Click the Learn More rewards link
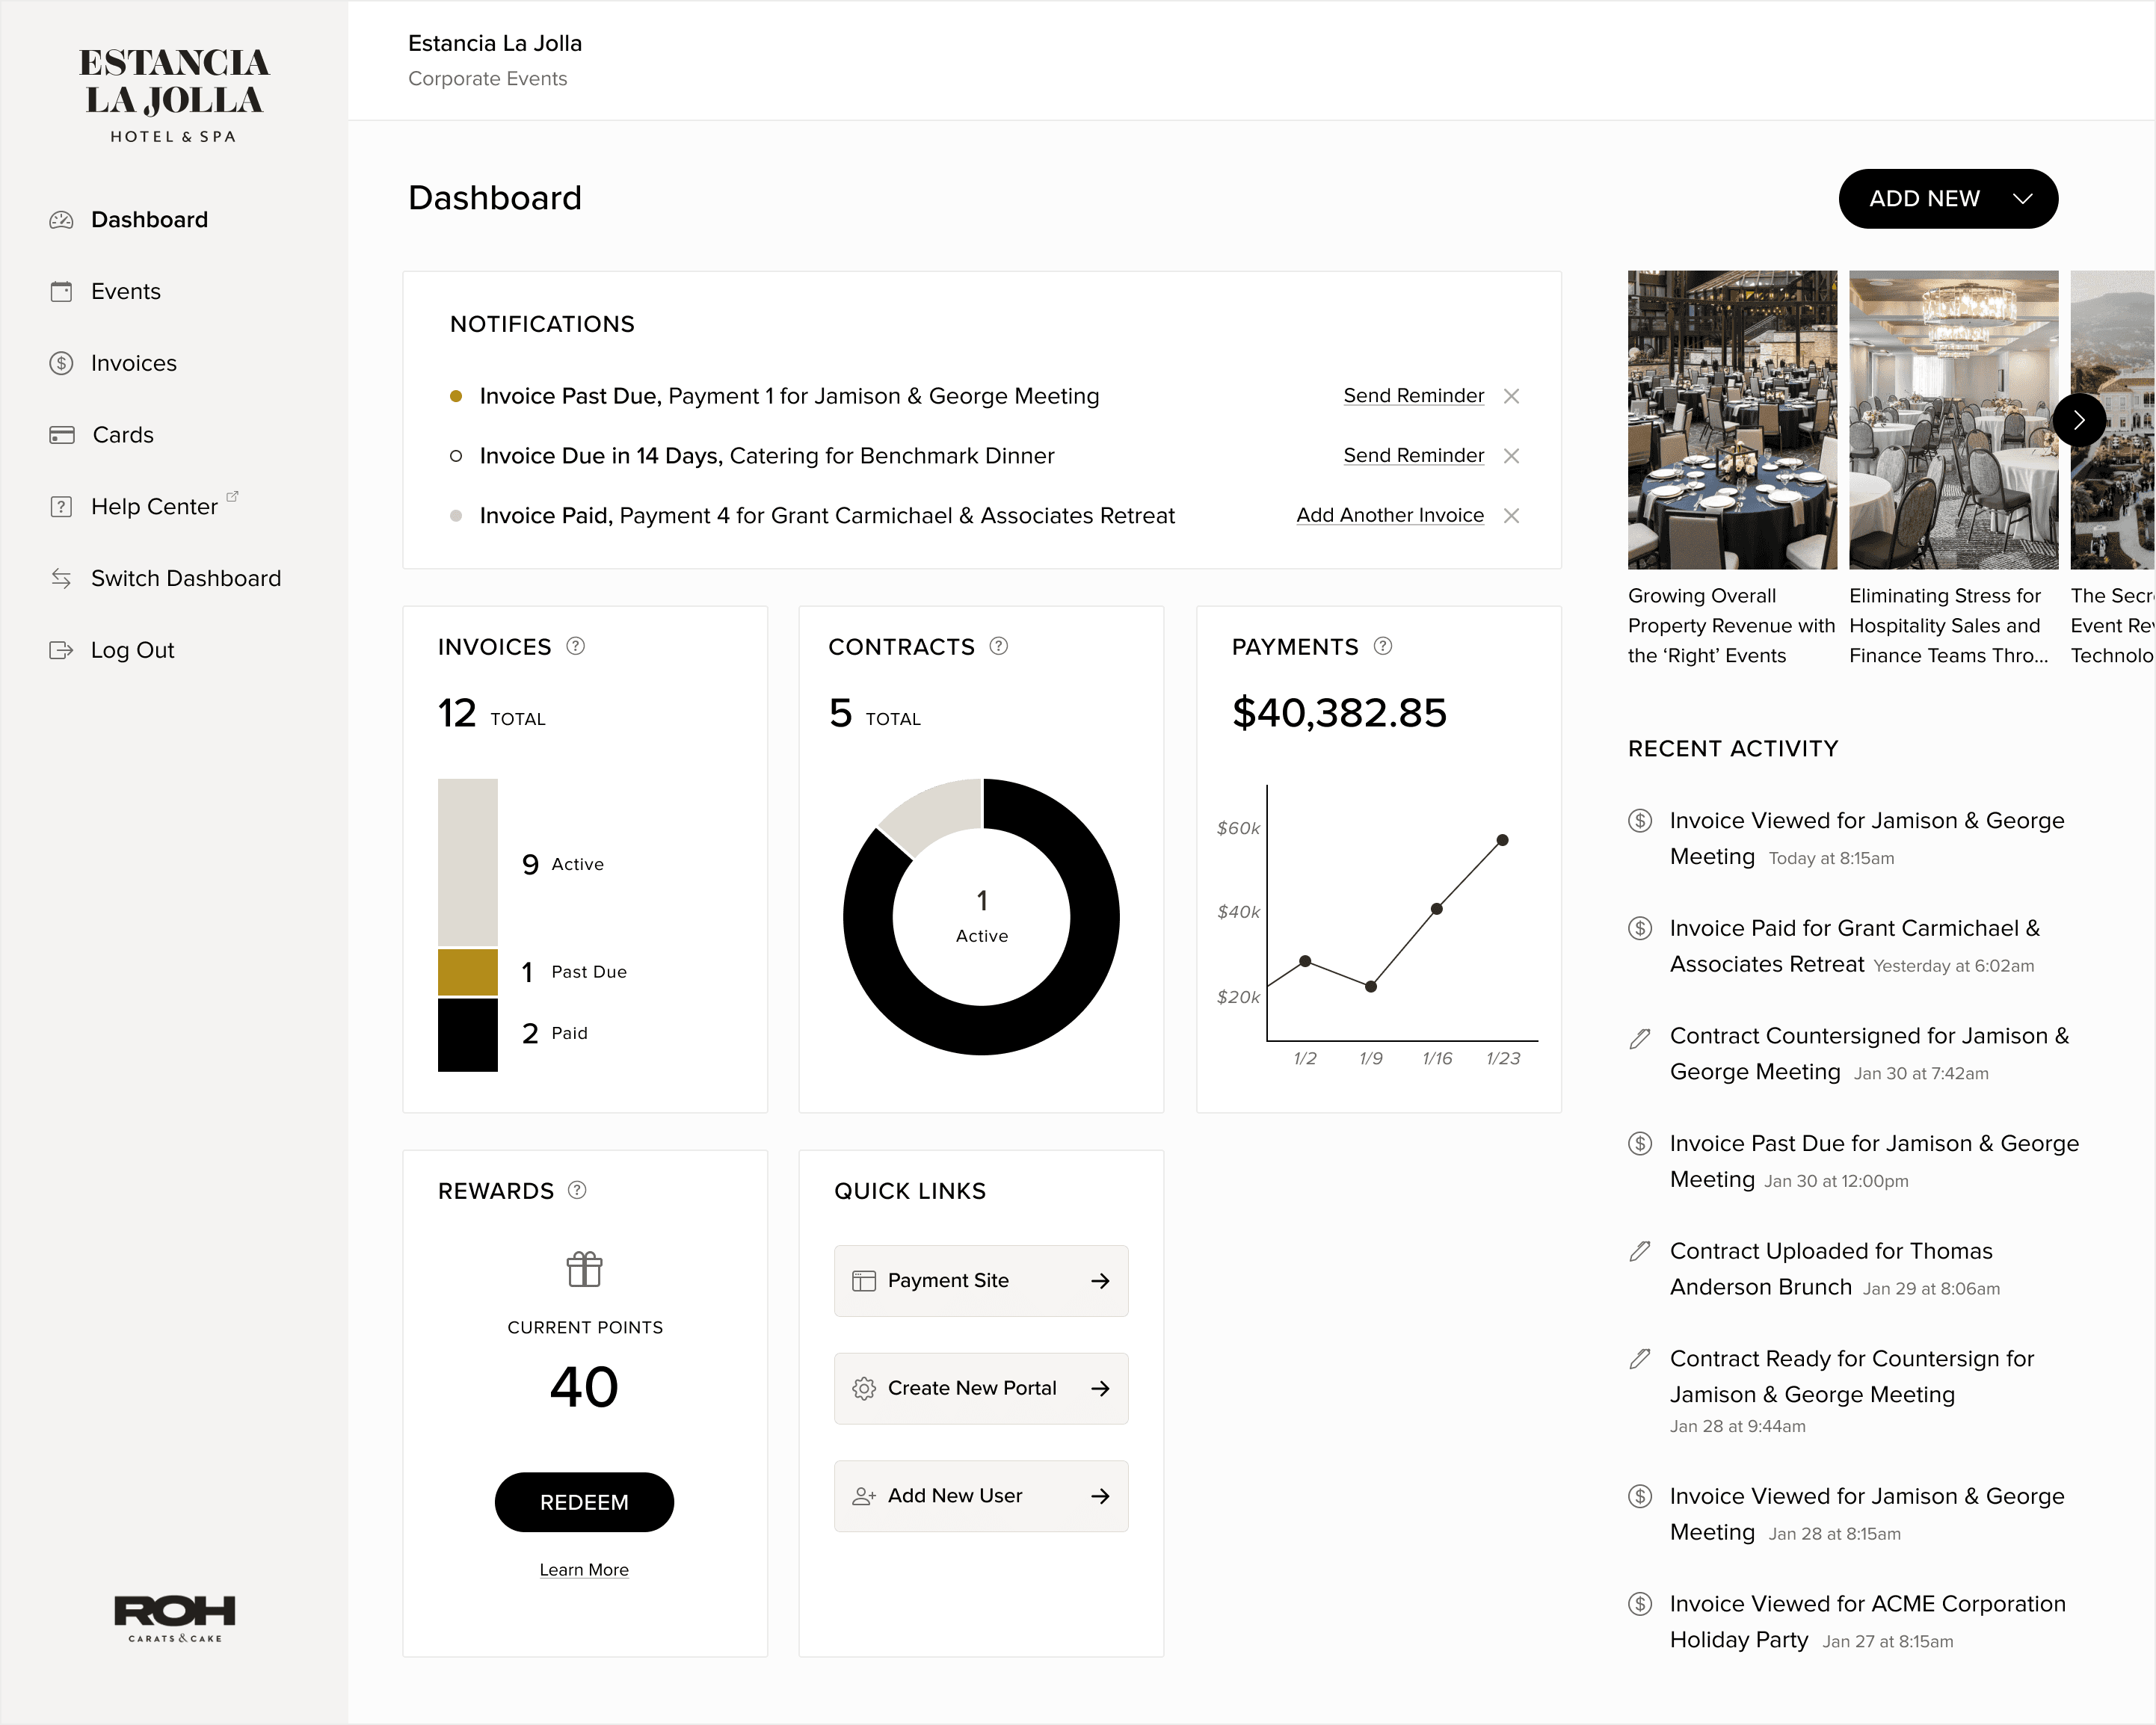 click(x=584, y=1570)
